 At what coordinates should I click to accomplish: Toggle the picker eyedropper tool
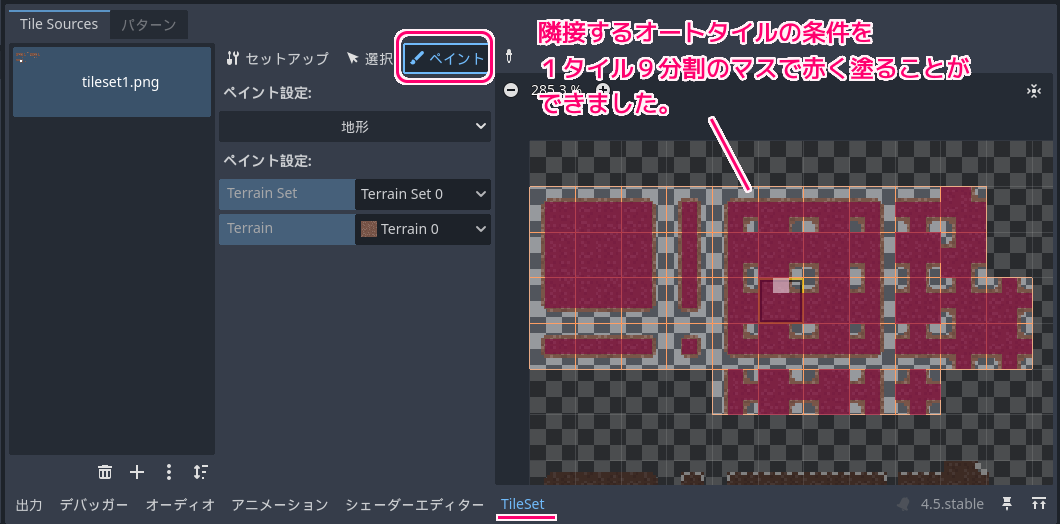point(508,58)
